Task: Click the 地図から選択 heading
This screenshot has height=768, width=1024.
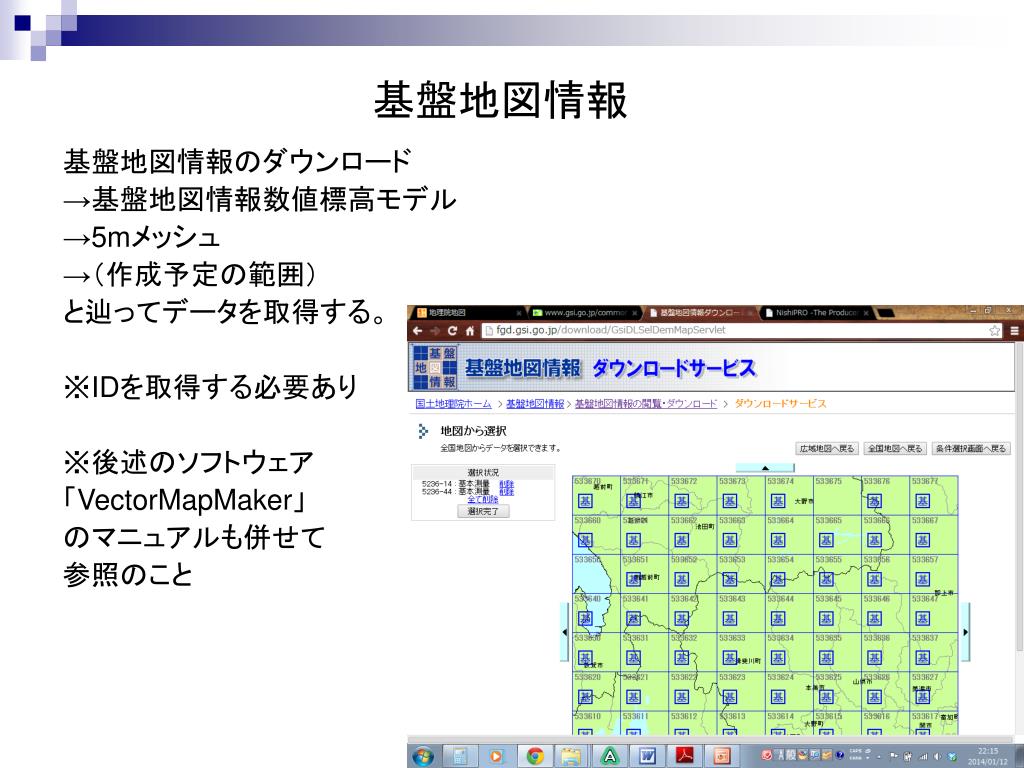Action: tap(473, 431)
